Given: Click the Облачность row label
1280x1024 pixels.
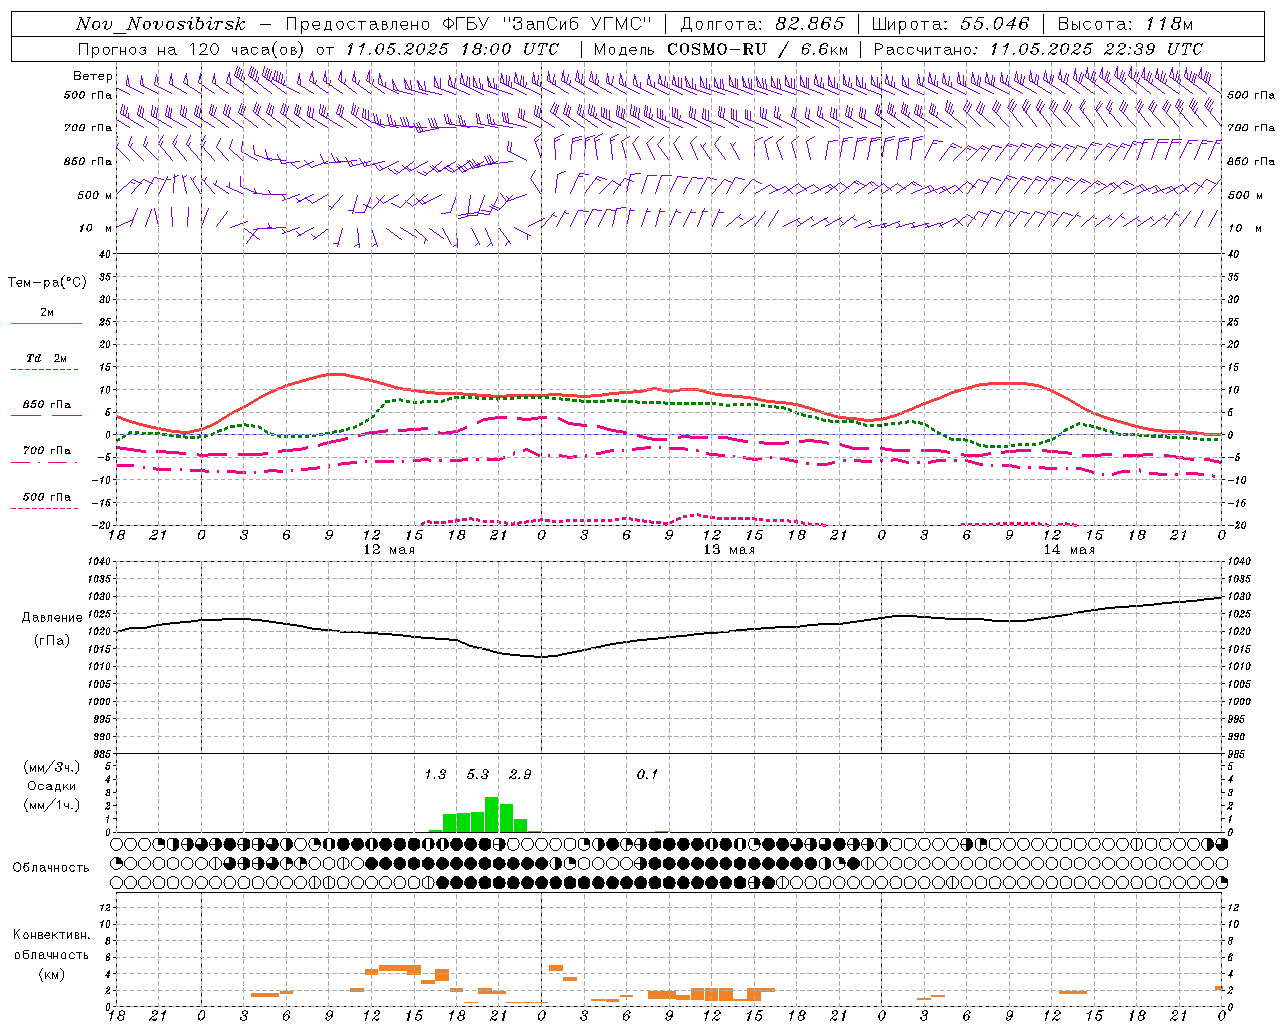Looking at the screenshot, I should (51, 867).
